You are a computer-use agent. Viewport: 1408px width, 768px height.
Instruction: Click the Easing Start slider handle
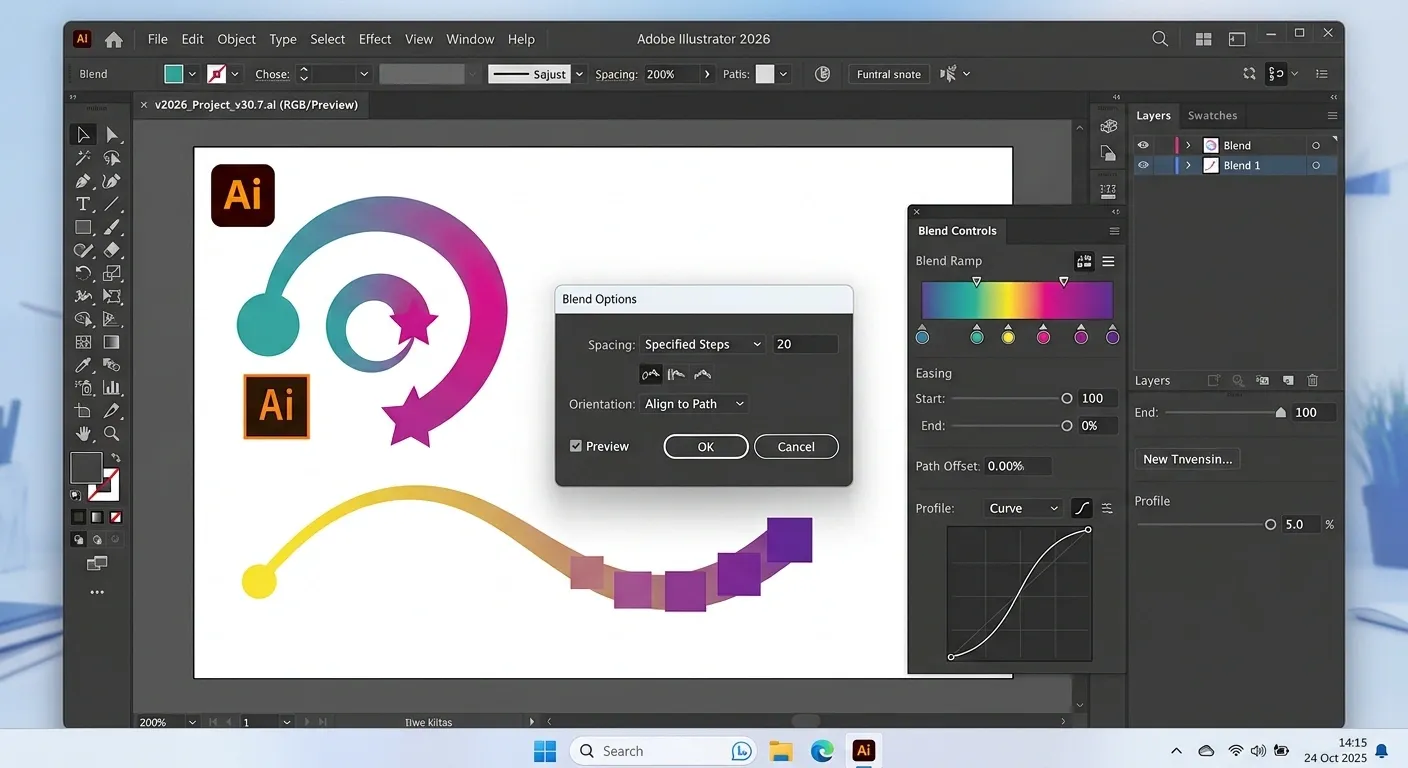coord(1067,398)
